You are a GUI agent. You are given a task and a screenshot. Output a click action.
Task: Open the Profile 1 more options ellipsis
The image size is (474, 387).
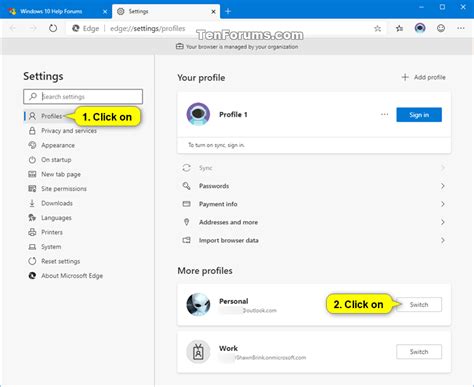[x=384, y=114]
